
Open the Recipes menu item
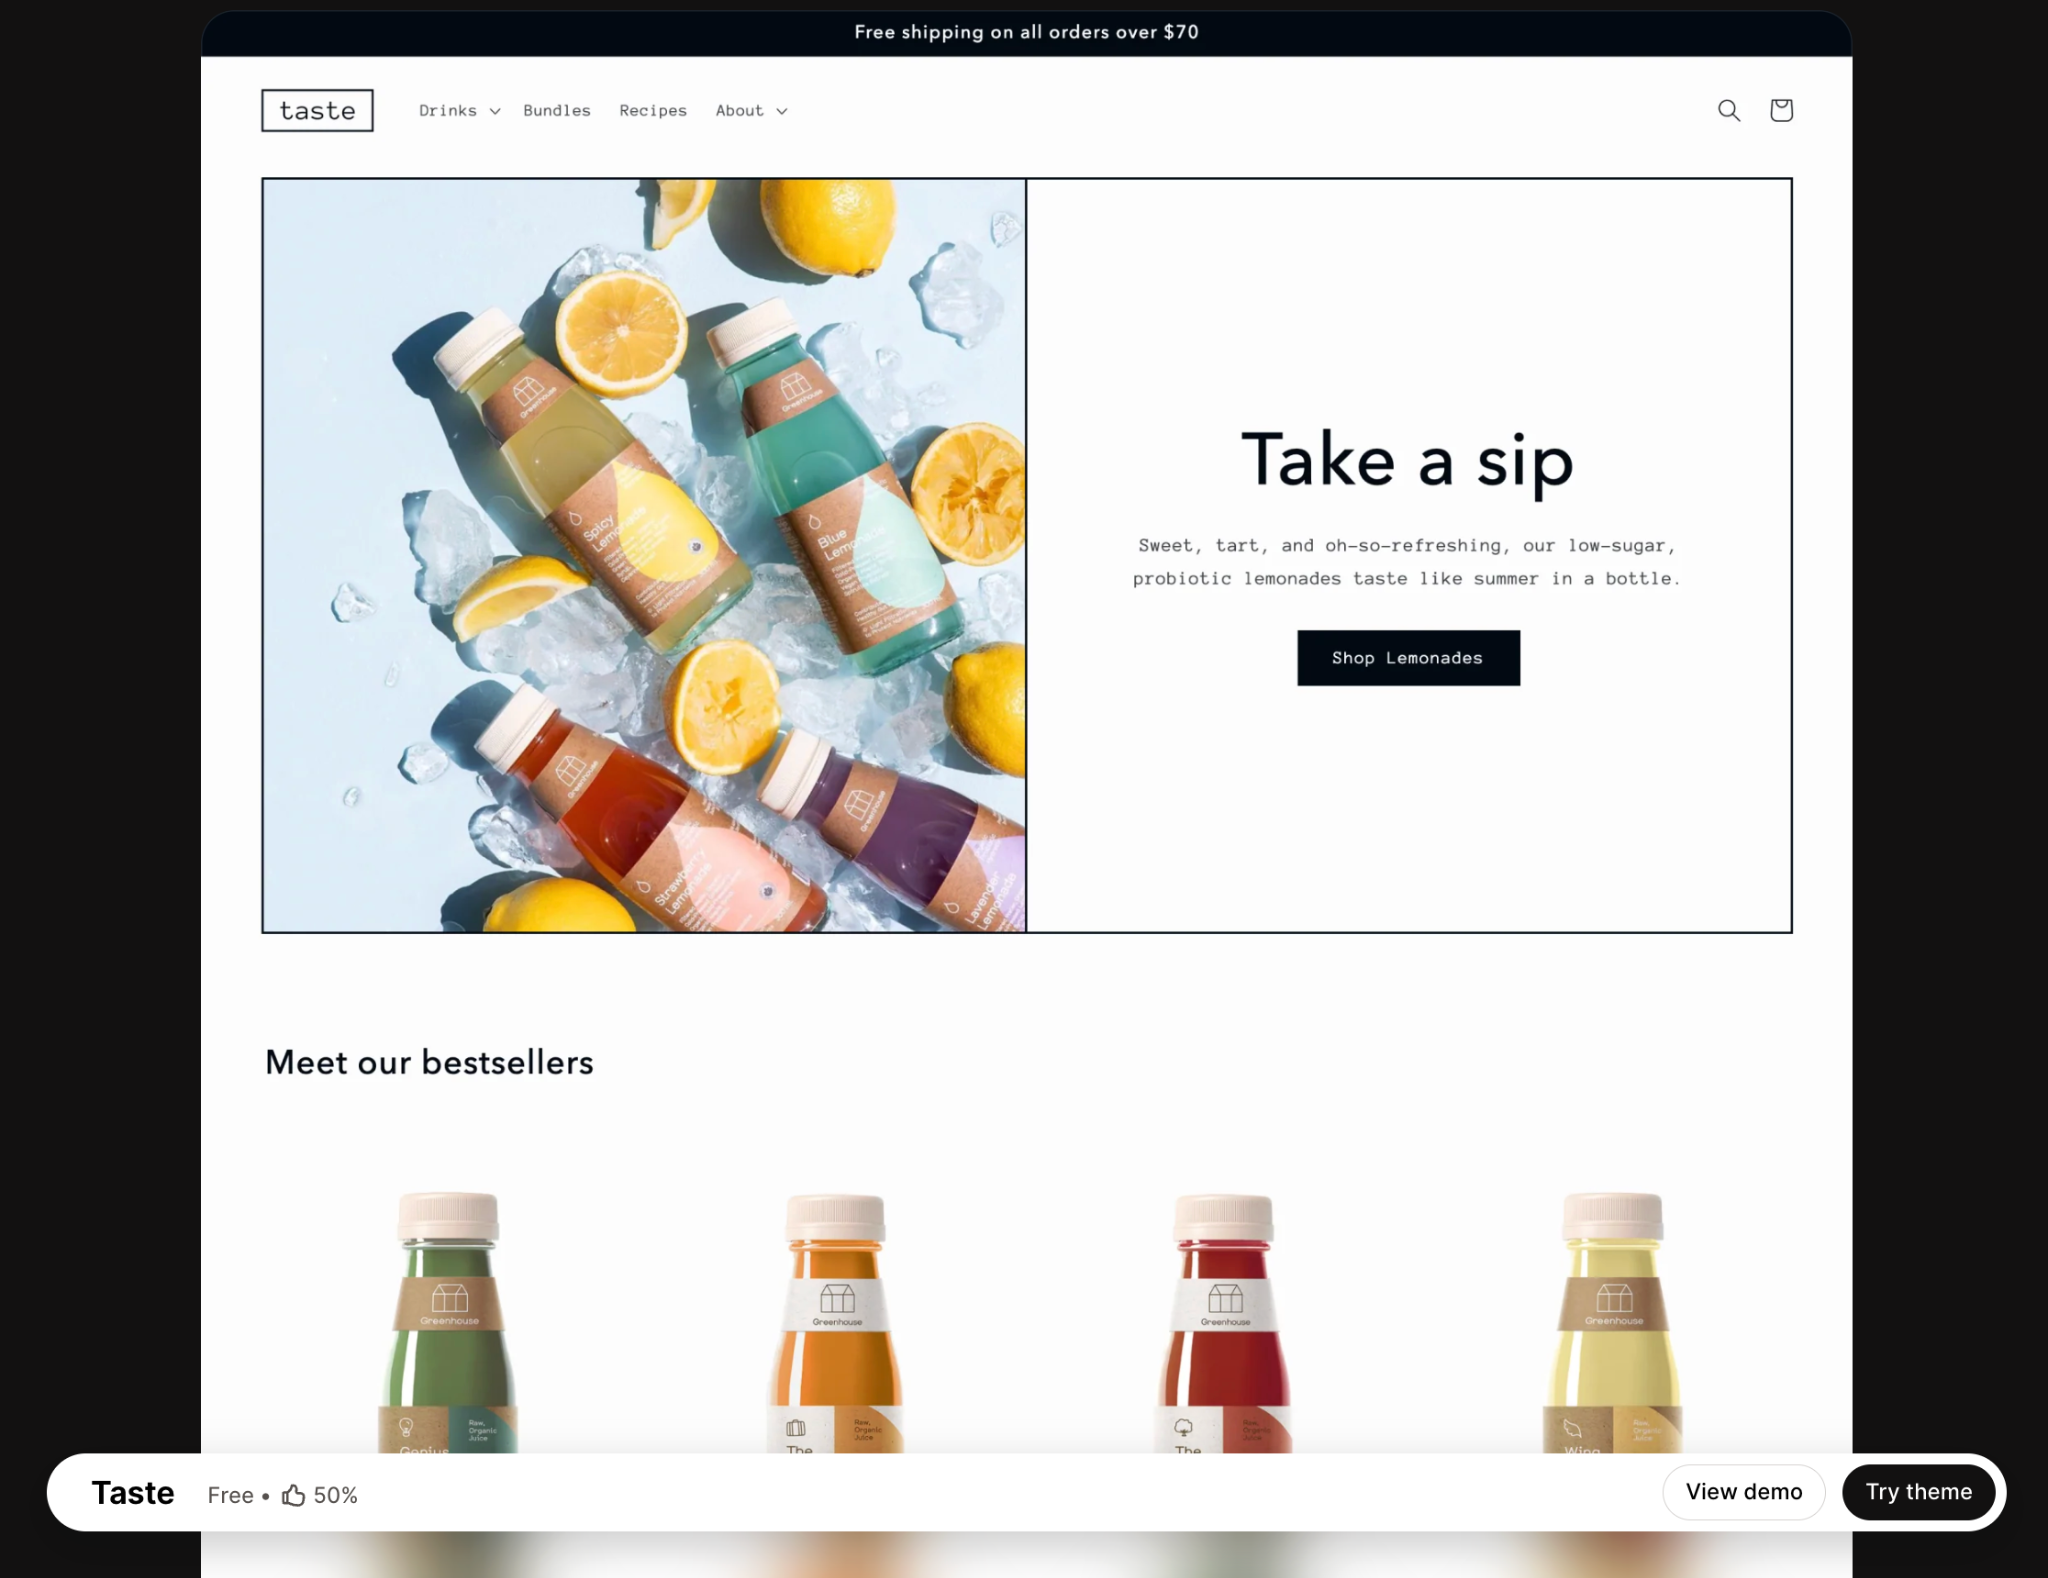(653, 110)
